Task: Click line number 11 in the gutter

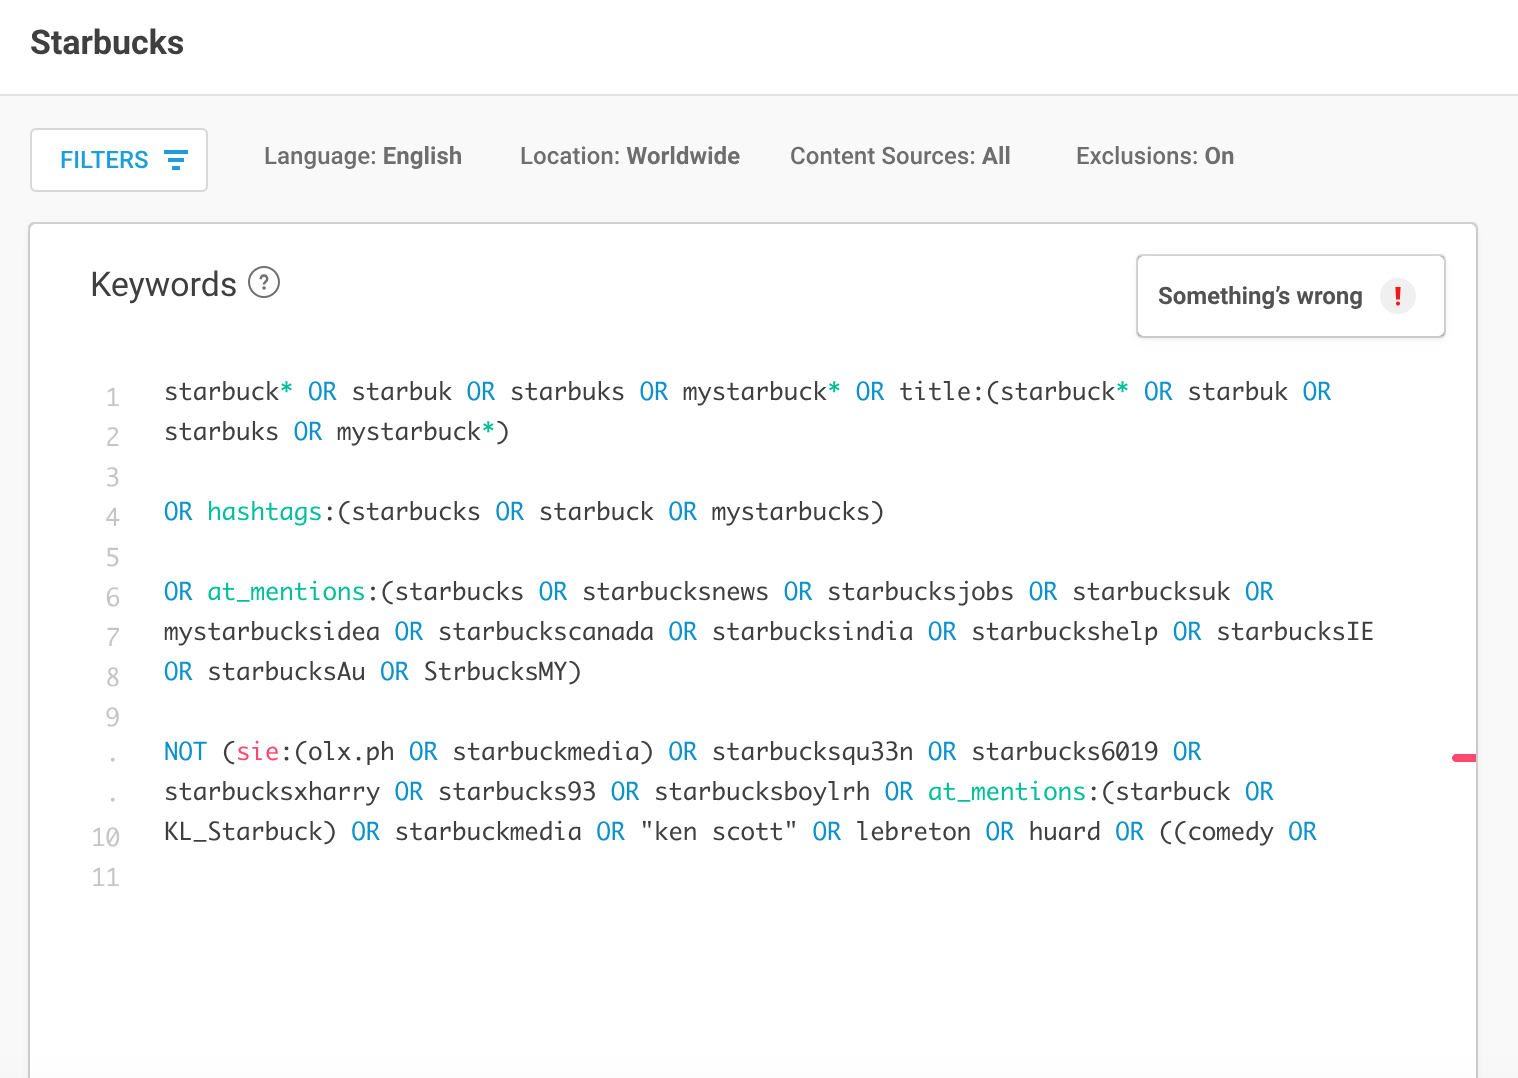Action: click(x=106, y=877)
